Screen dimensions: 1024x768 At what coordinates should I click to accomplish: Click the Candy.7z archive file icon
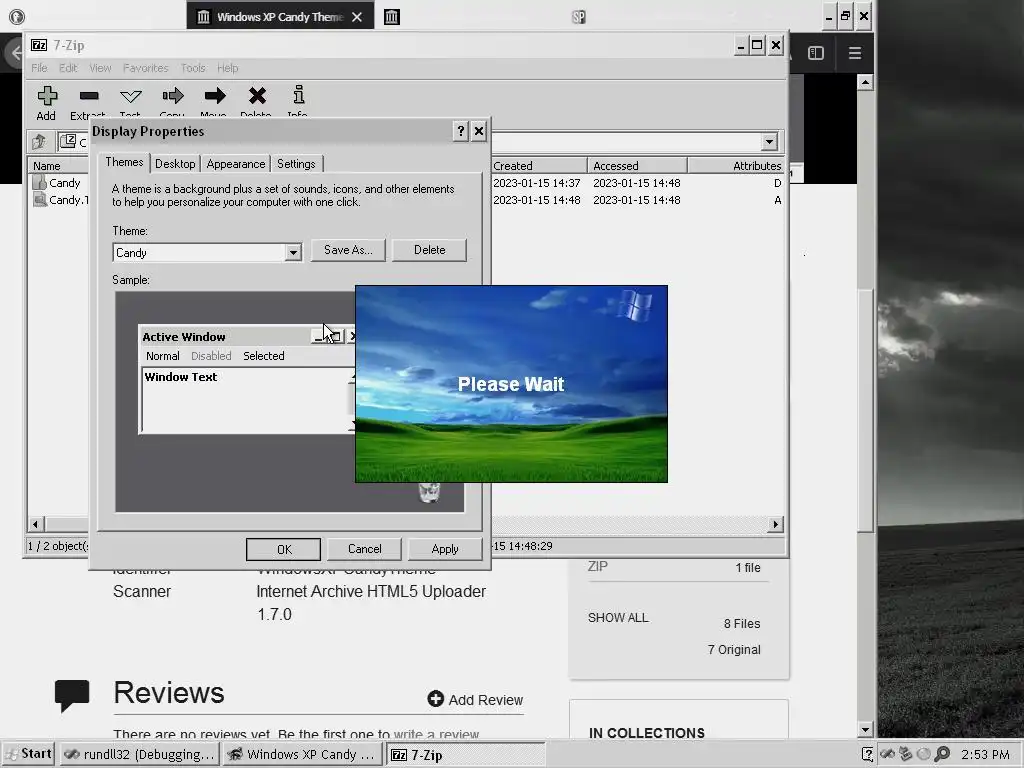pyautogui.click(x=40, y=200)
